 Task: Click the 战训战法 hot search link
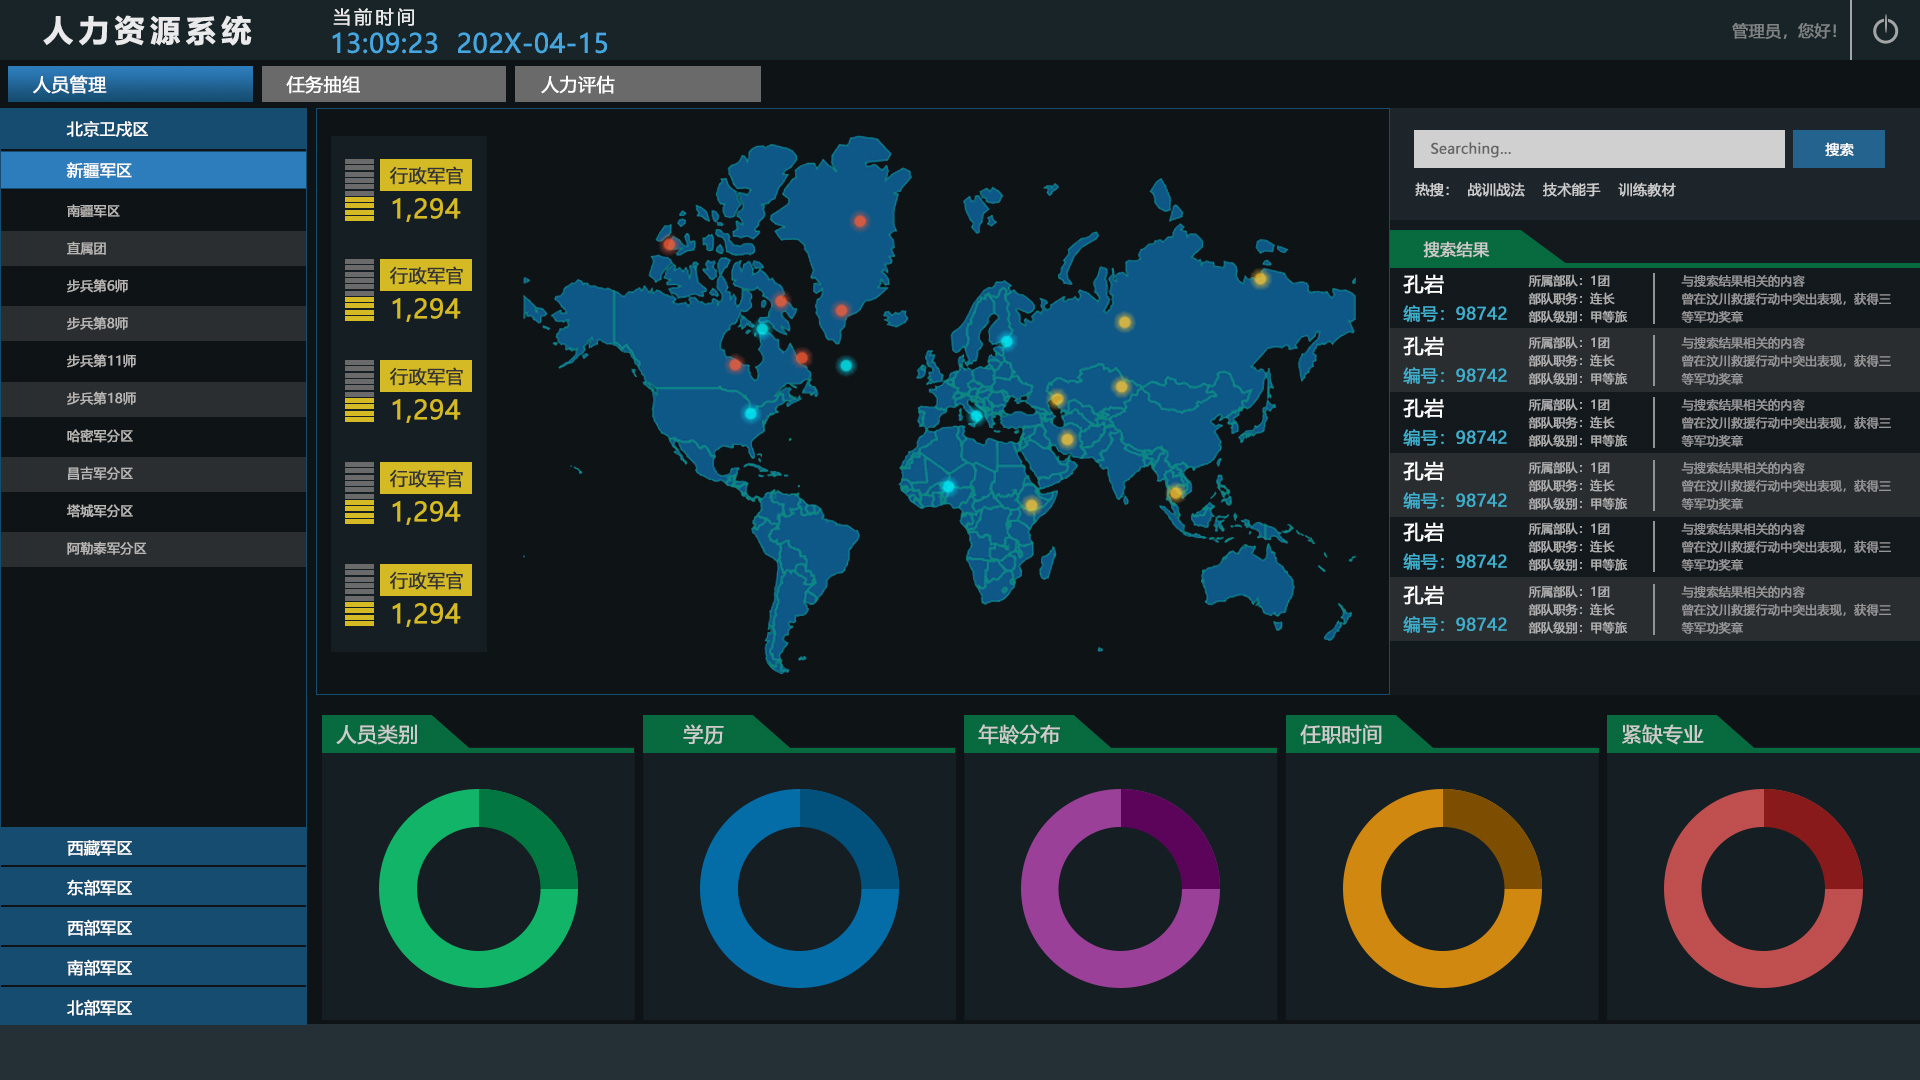[1495, 190]
